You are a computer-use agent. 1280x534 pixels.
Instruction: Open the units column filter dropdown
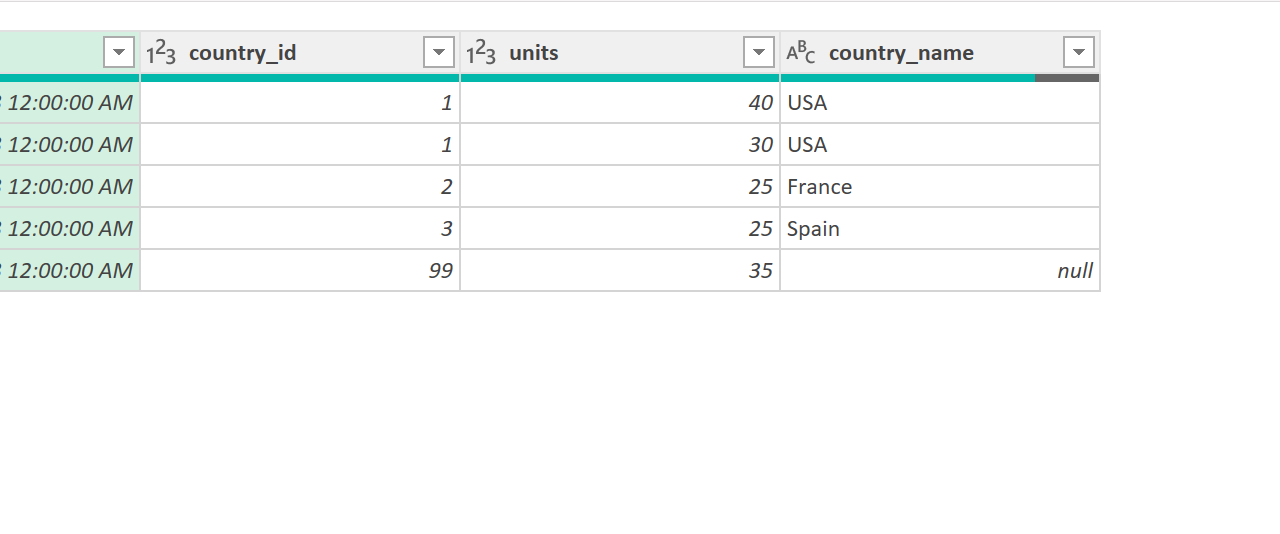759,52
